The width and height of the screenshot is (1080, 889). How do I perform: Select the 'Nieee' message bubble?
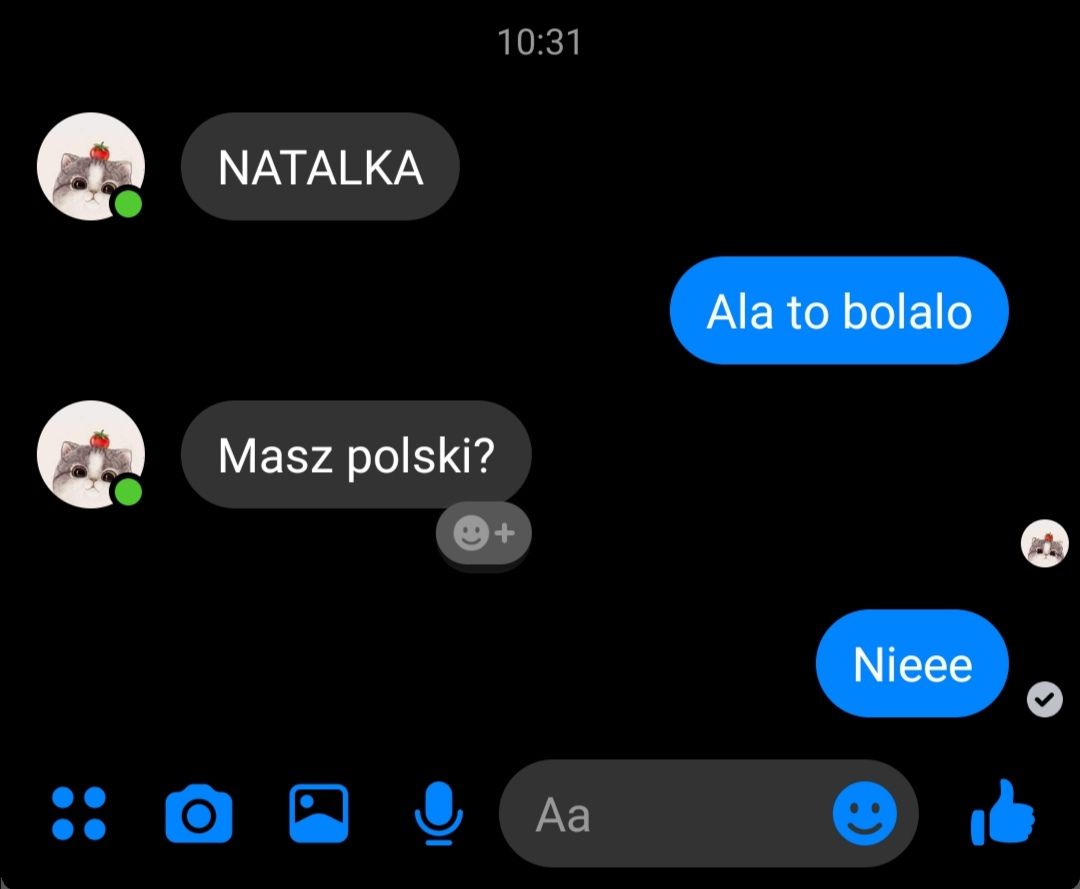pos(912,663)
